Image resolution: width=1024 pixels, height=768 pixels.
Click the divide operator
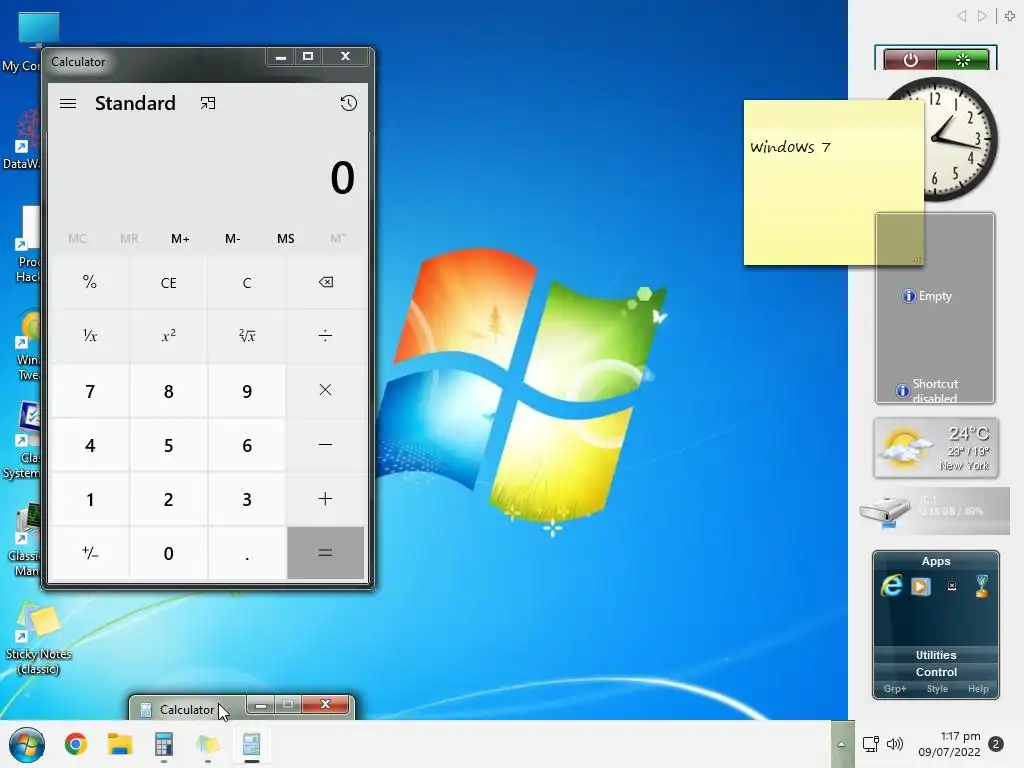[325, 336]
